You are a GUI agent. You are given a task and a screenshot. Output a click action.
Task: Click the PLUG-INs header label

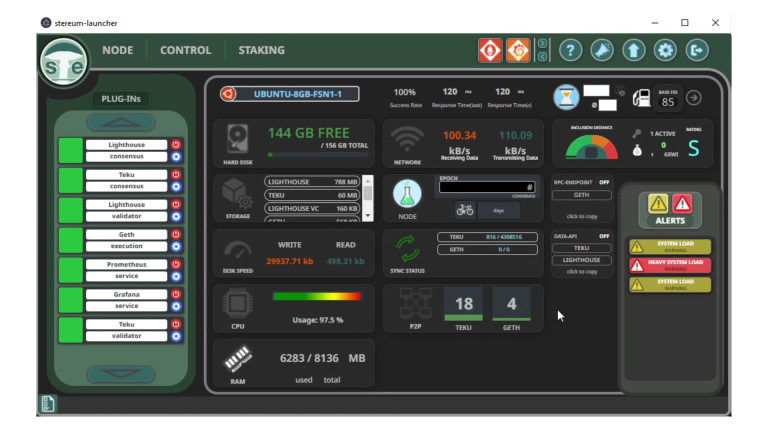point(121,99)
